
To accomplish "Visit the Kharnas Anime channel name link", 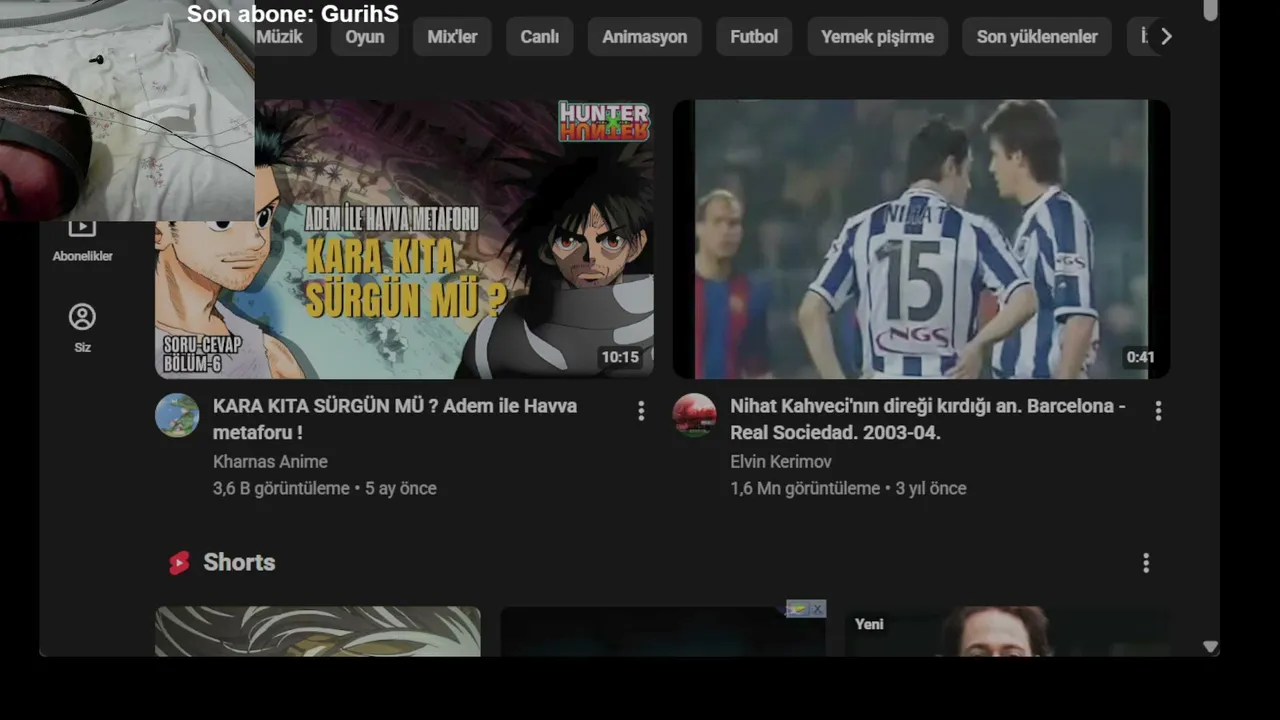I will pyautogui.click(x=270, y=462).
